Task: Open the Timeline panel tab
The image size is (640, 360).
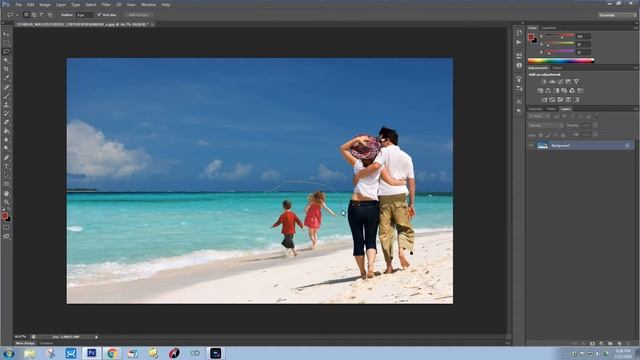Action: coord(46,343)
